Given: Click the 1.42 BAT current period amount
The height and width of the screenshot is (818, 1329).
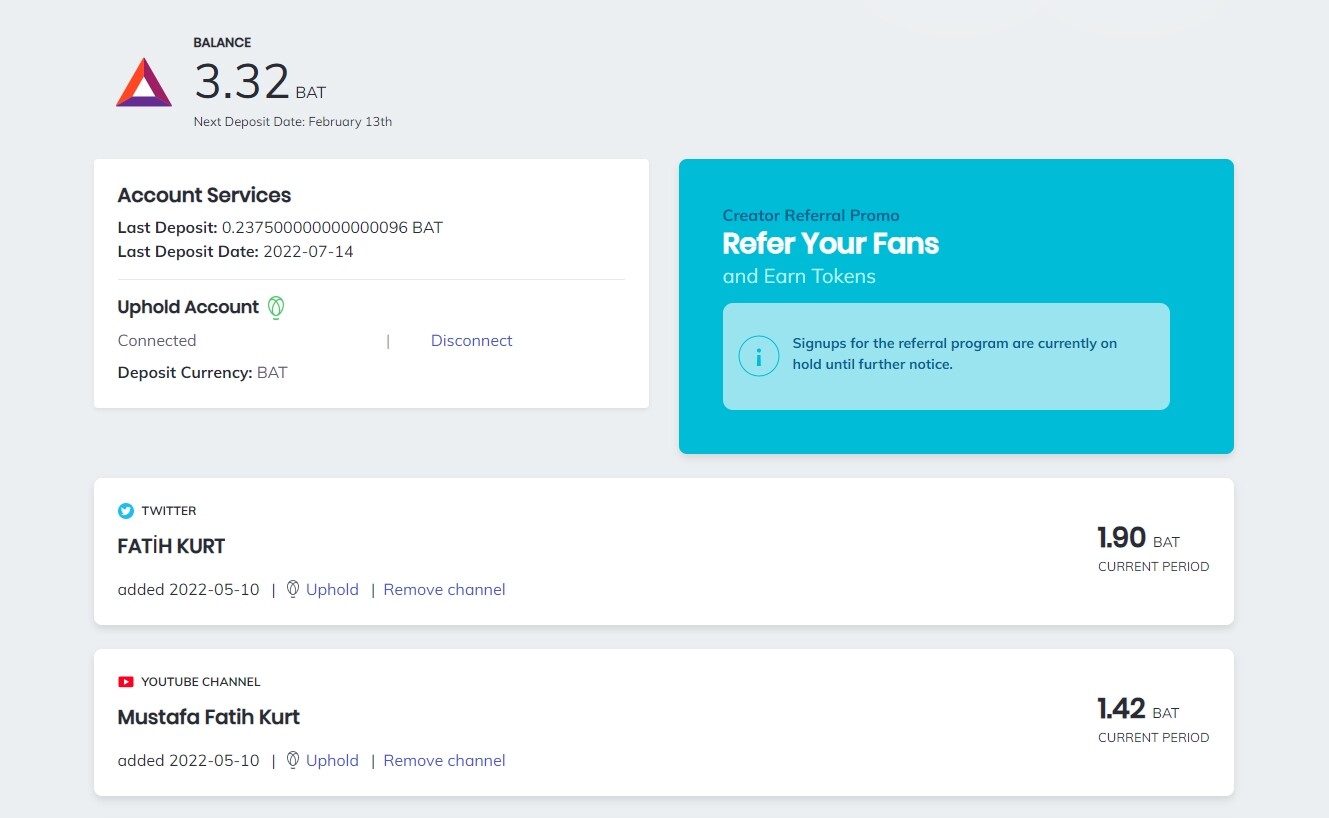Looking at the screenshot, I should coord(1122,709).
